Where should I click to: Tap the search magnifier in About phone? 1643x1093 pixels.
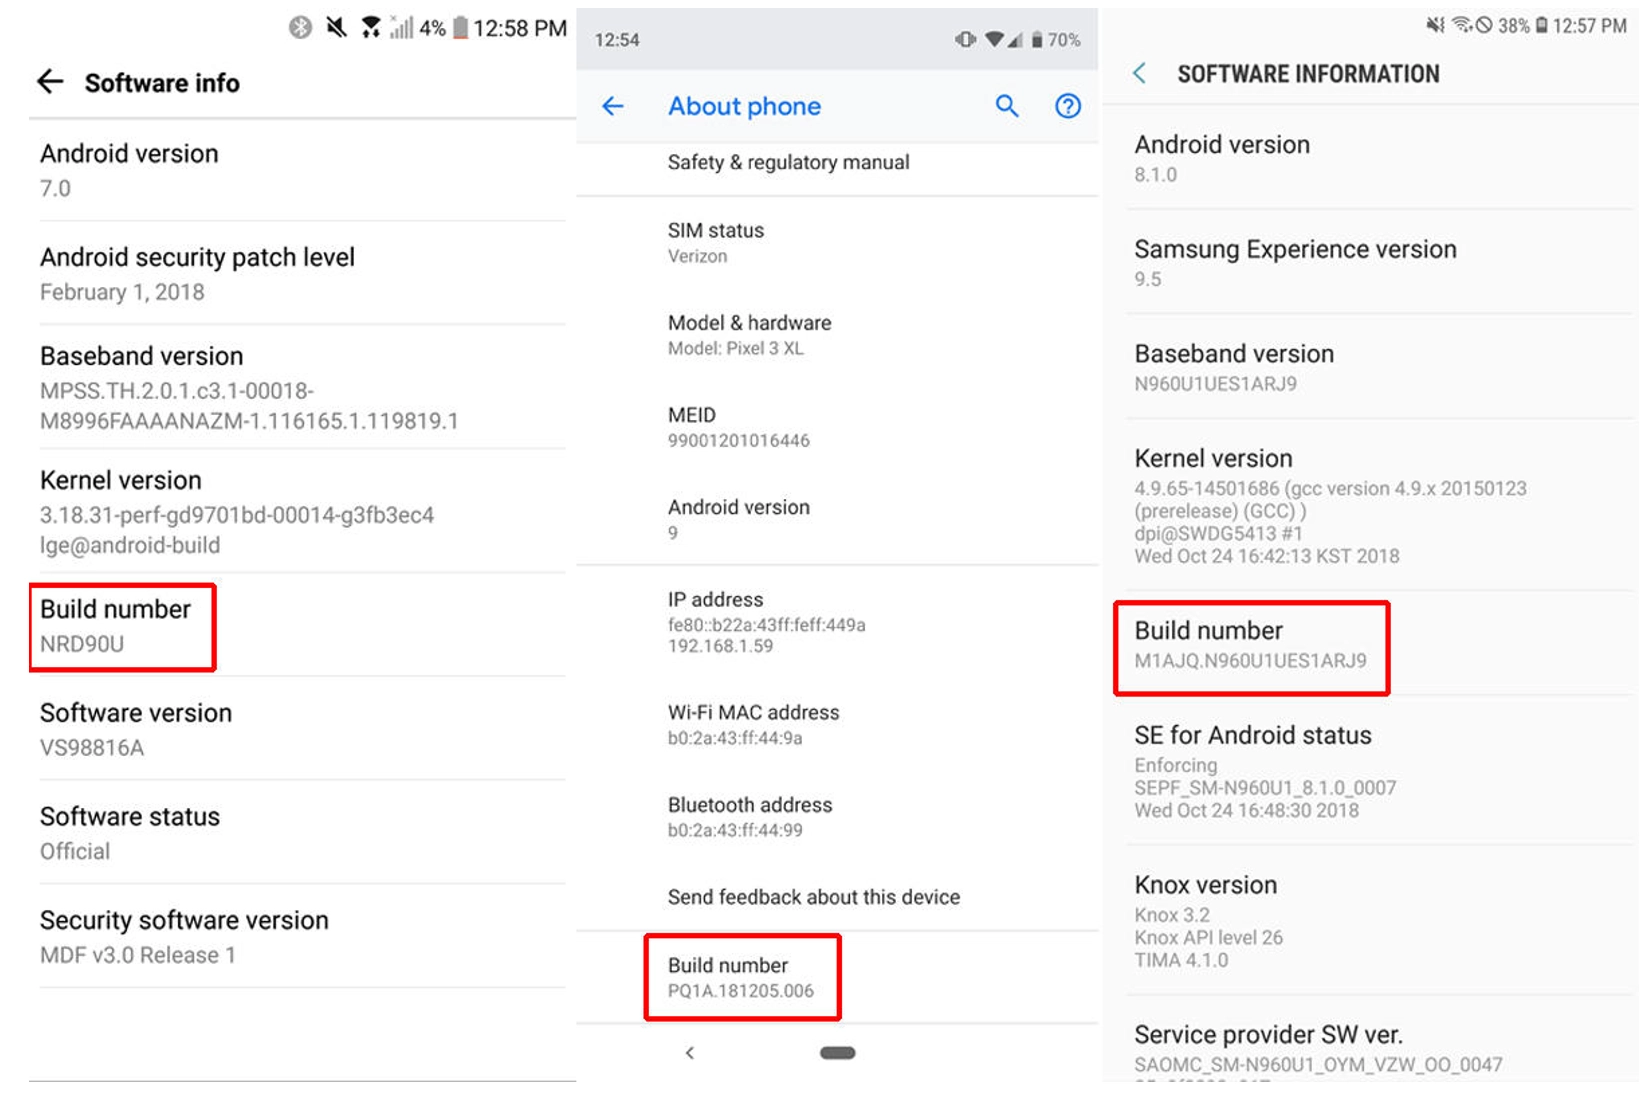click(x=1007, y=106)
